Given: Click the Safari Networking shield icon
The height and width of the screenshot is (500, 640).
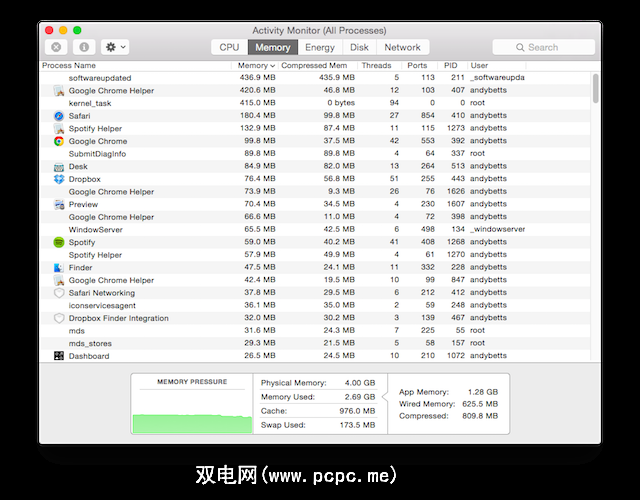Looking at the screenshot, I should point(59,293).
